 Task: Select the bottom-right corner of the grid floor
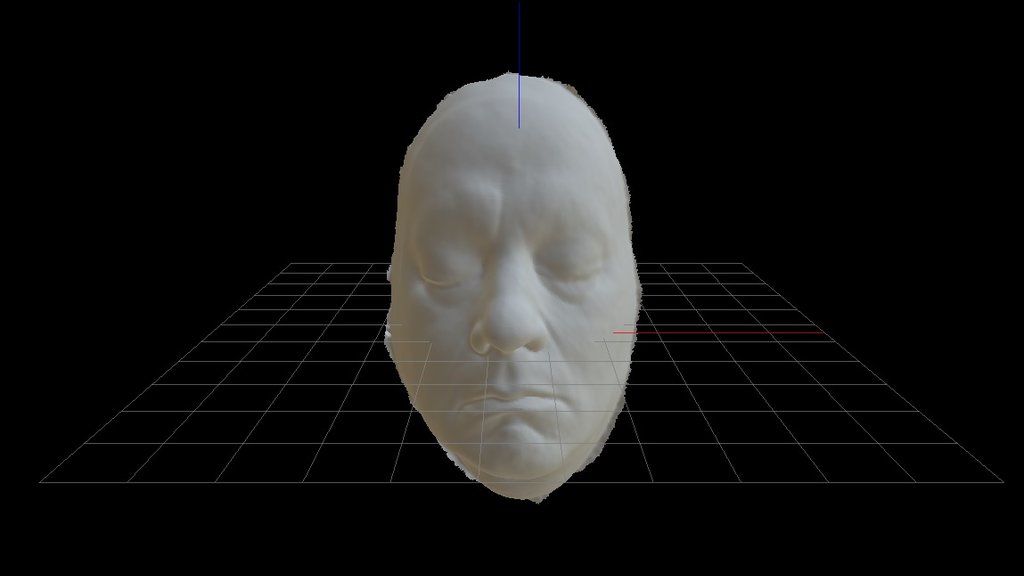(x=1002, y=482)
